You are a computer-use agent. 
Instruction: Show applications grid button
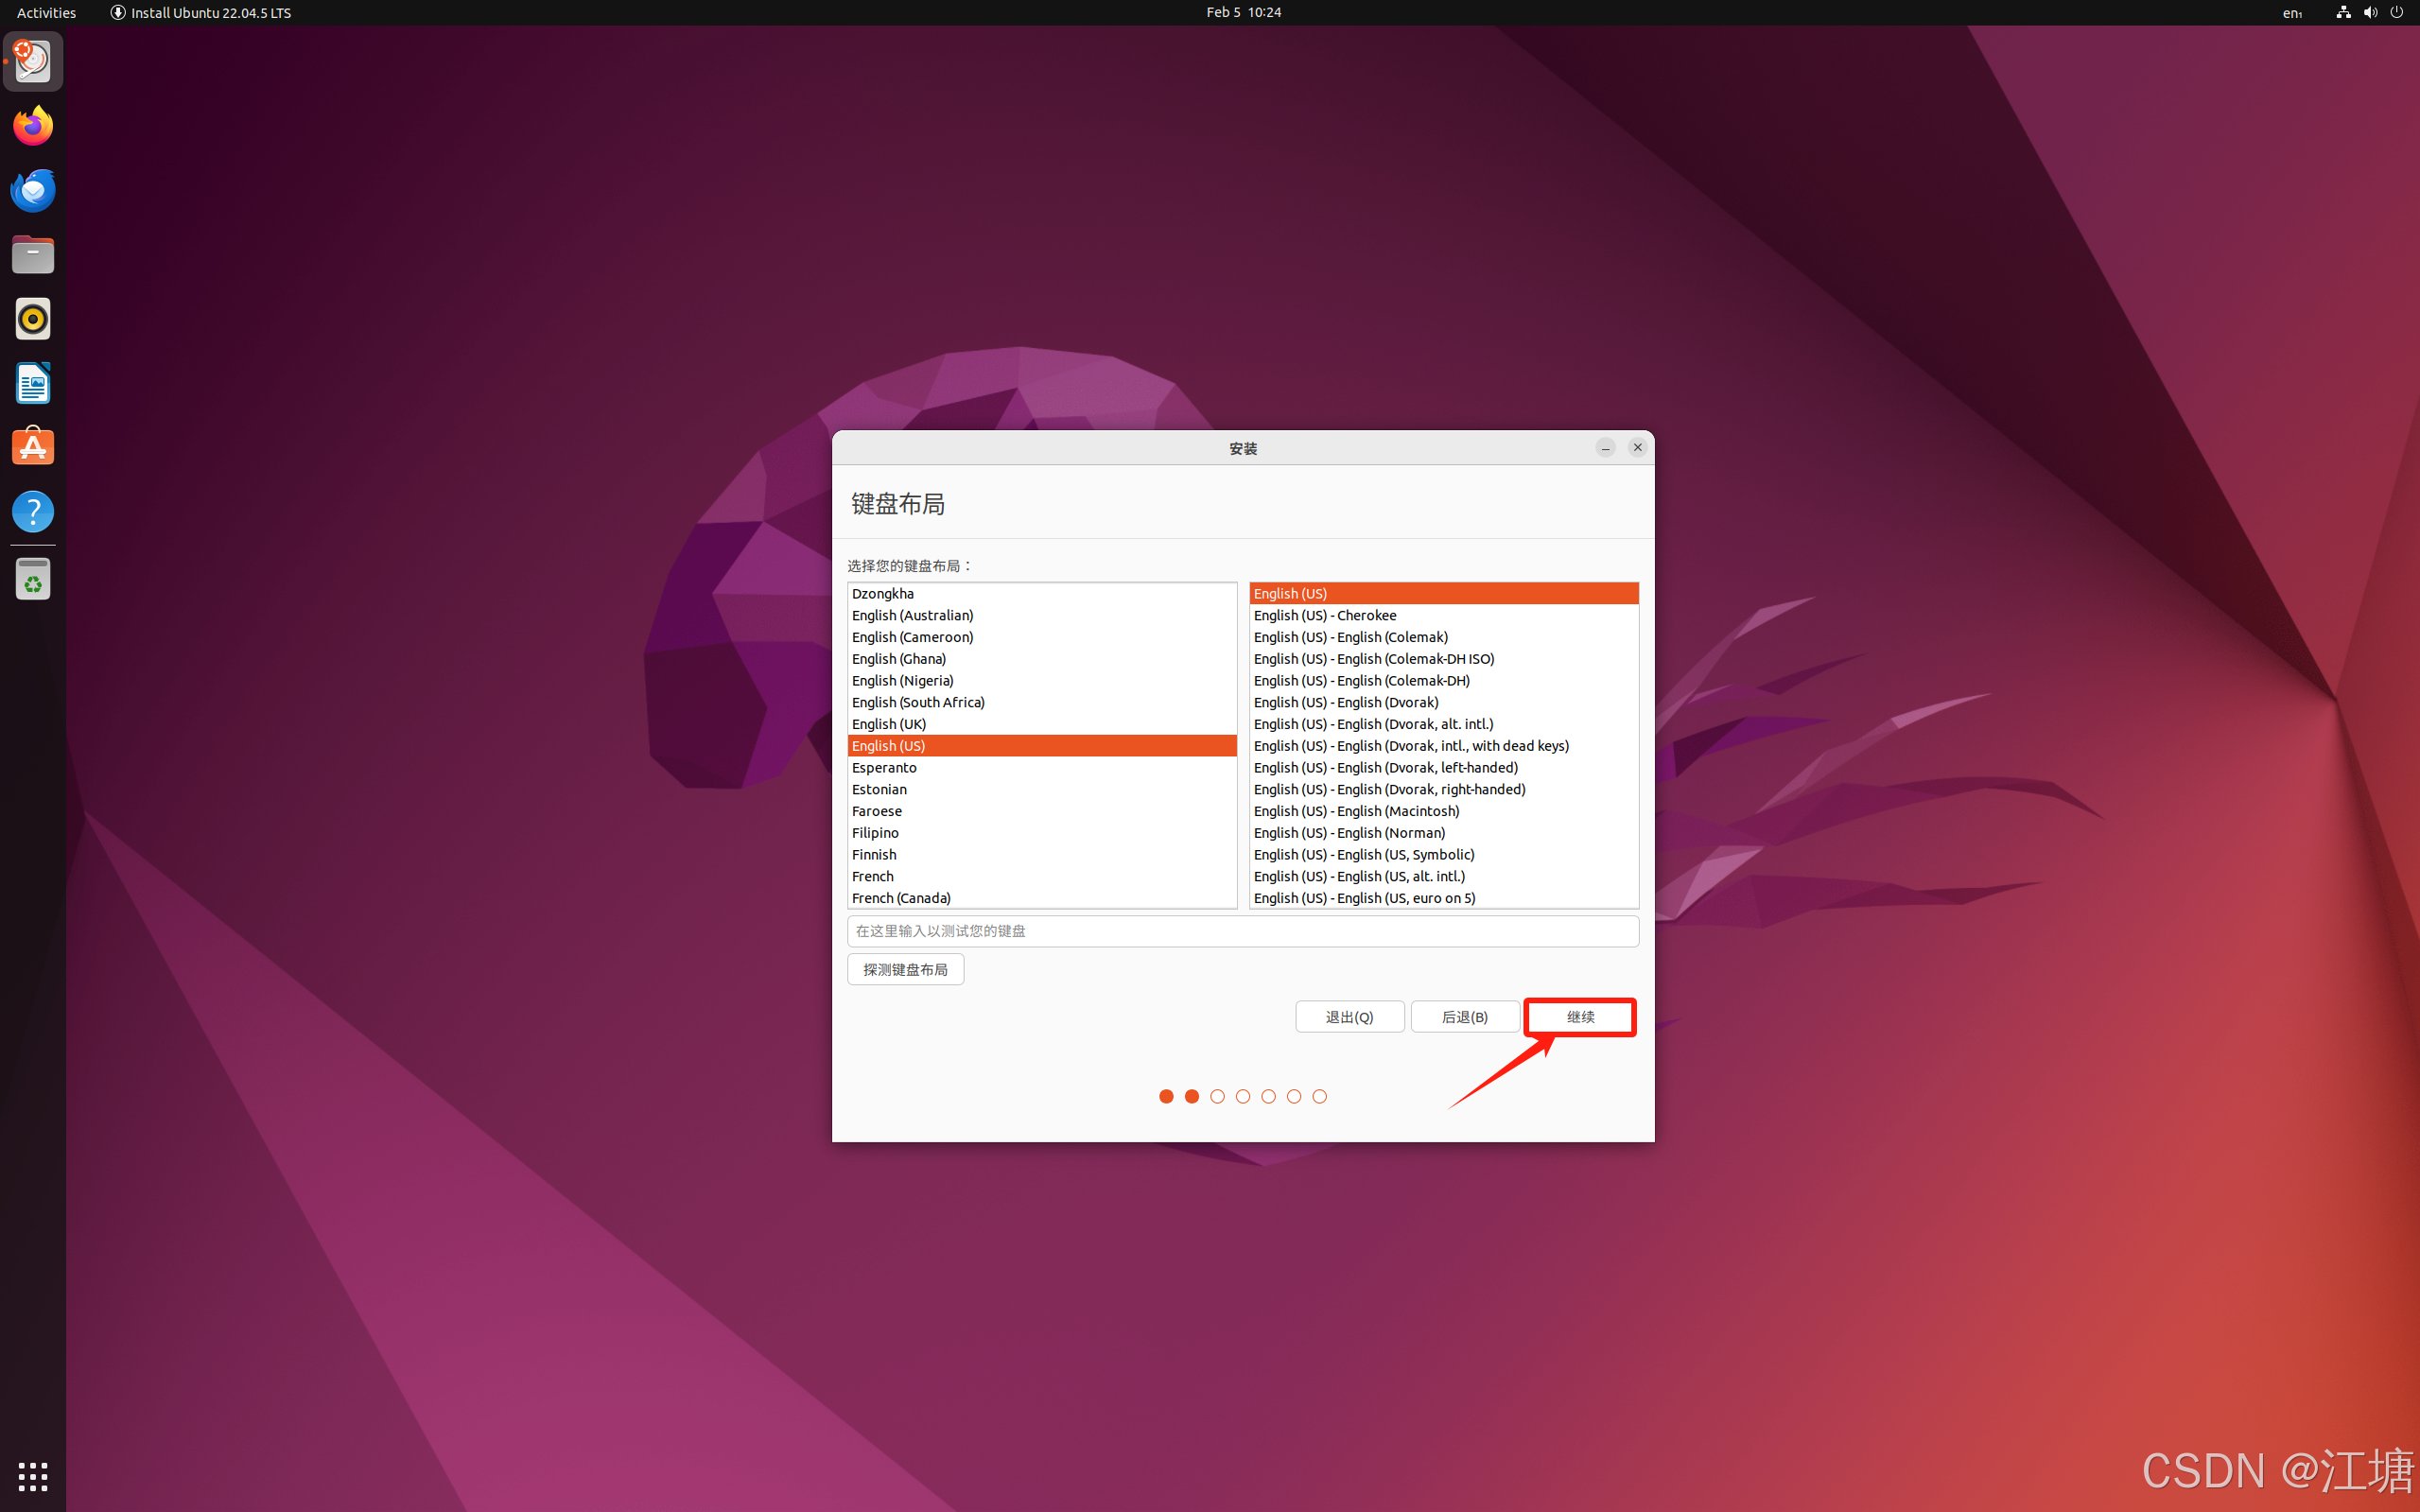click(33, 1475)
